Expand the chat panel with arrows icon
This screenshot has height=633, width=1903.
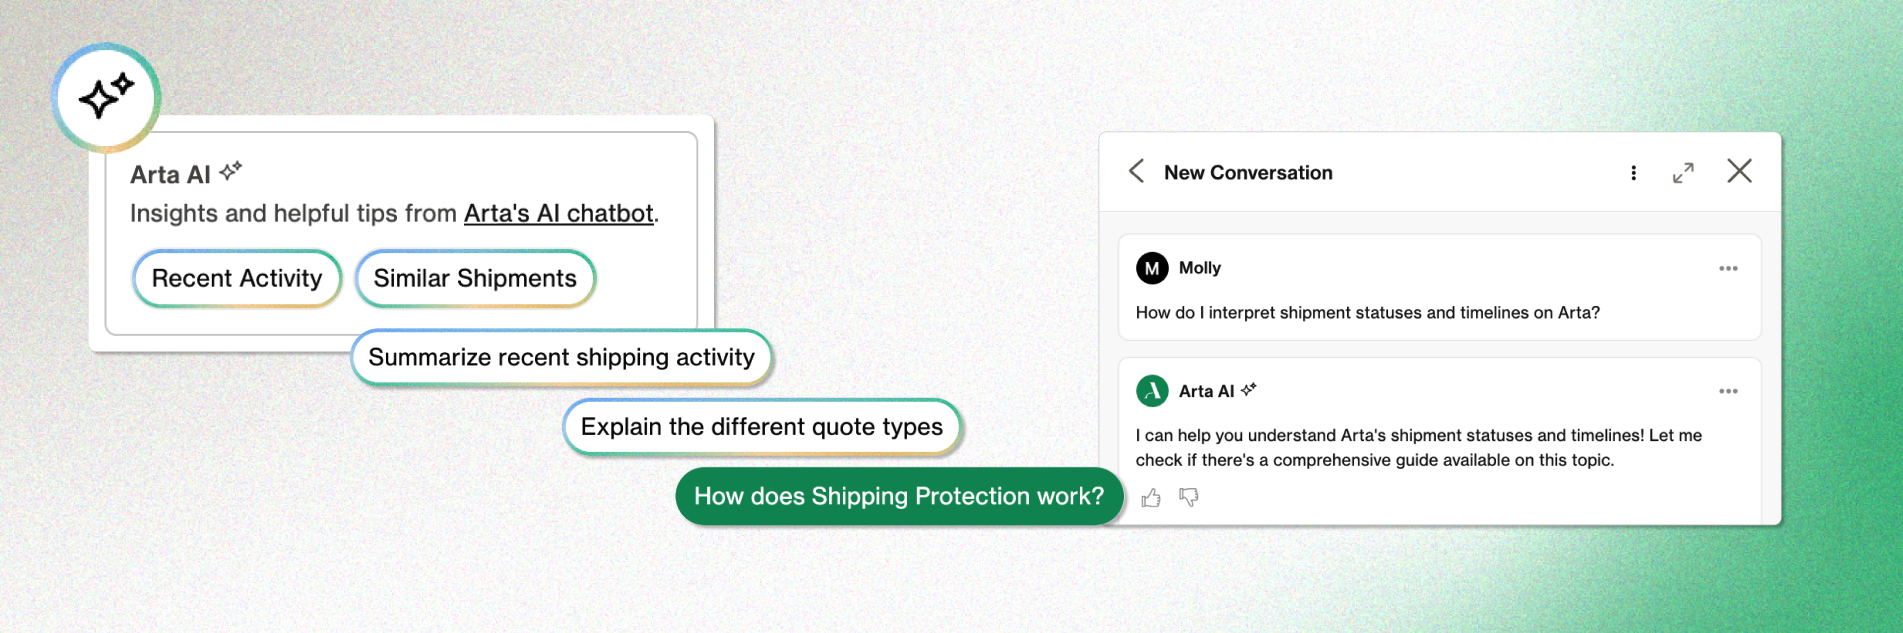[x=1683, y=173]
